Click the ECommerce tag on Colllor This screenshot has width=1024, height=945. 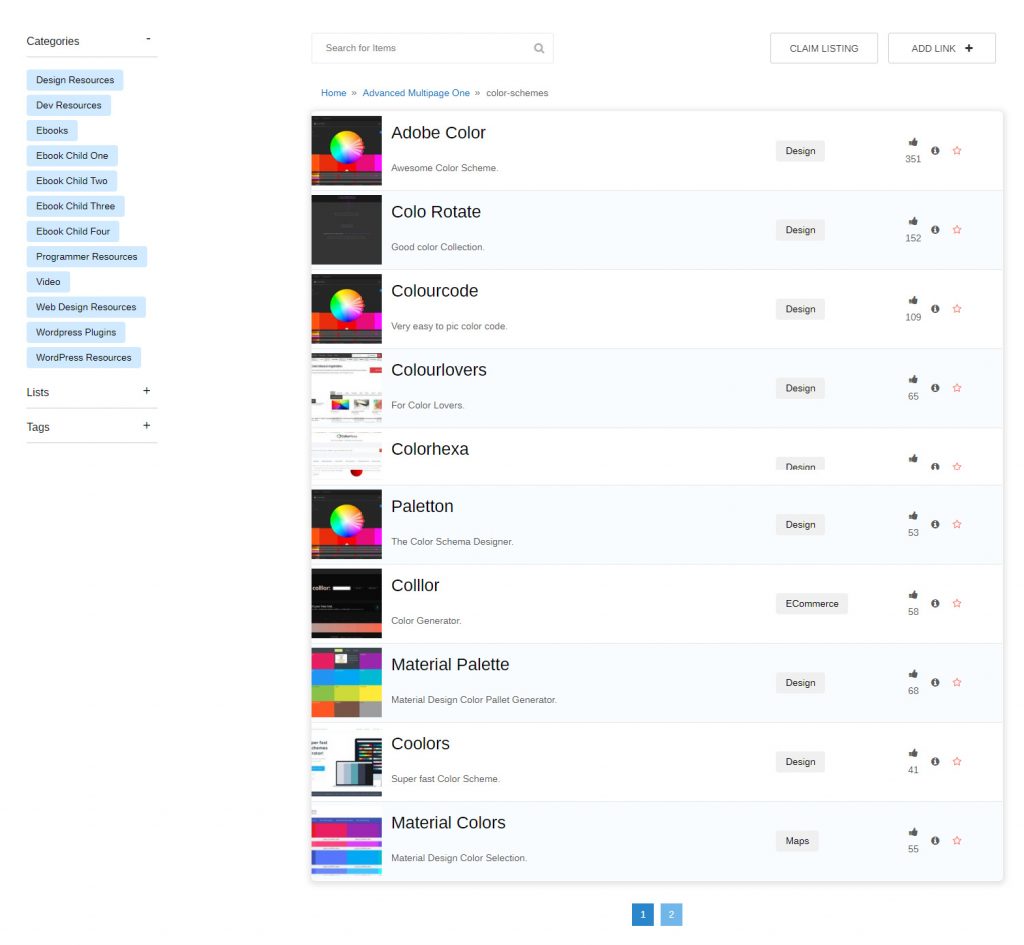812,603
